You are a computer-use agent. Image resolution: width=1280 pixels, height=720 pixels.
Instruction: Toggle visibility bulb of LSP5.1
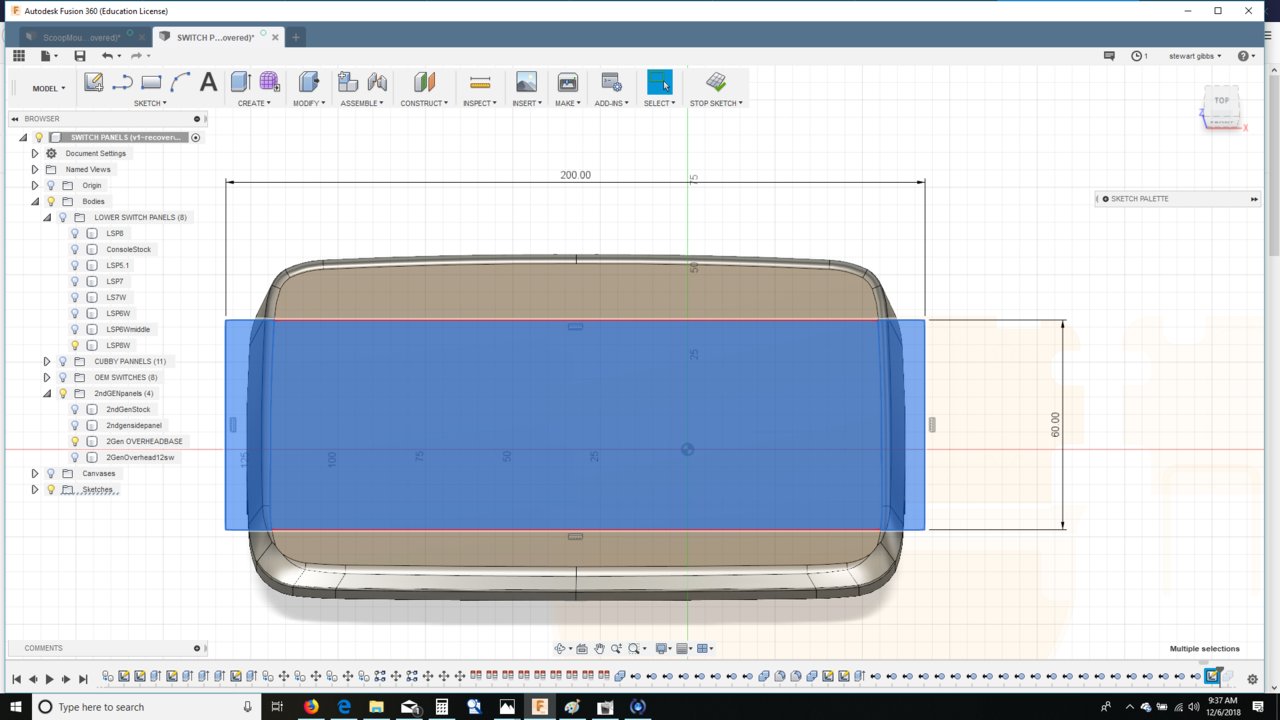[75, 265]
